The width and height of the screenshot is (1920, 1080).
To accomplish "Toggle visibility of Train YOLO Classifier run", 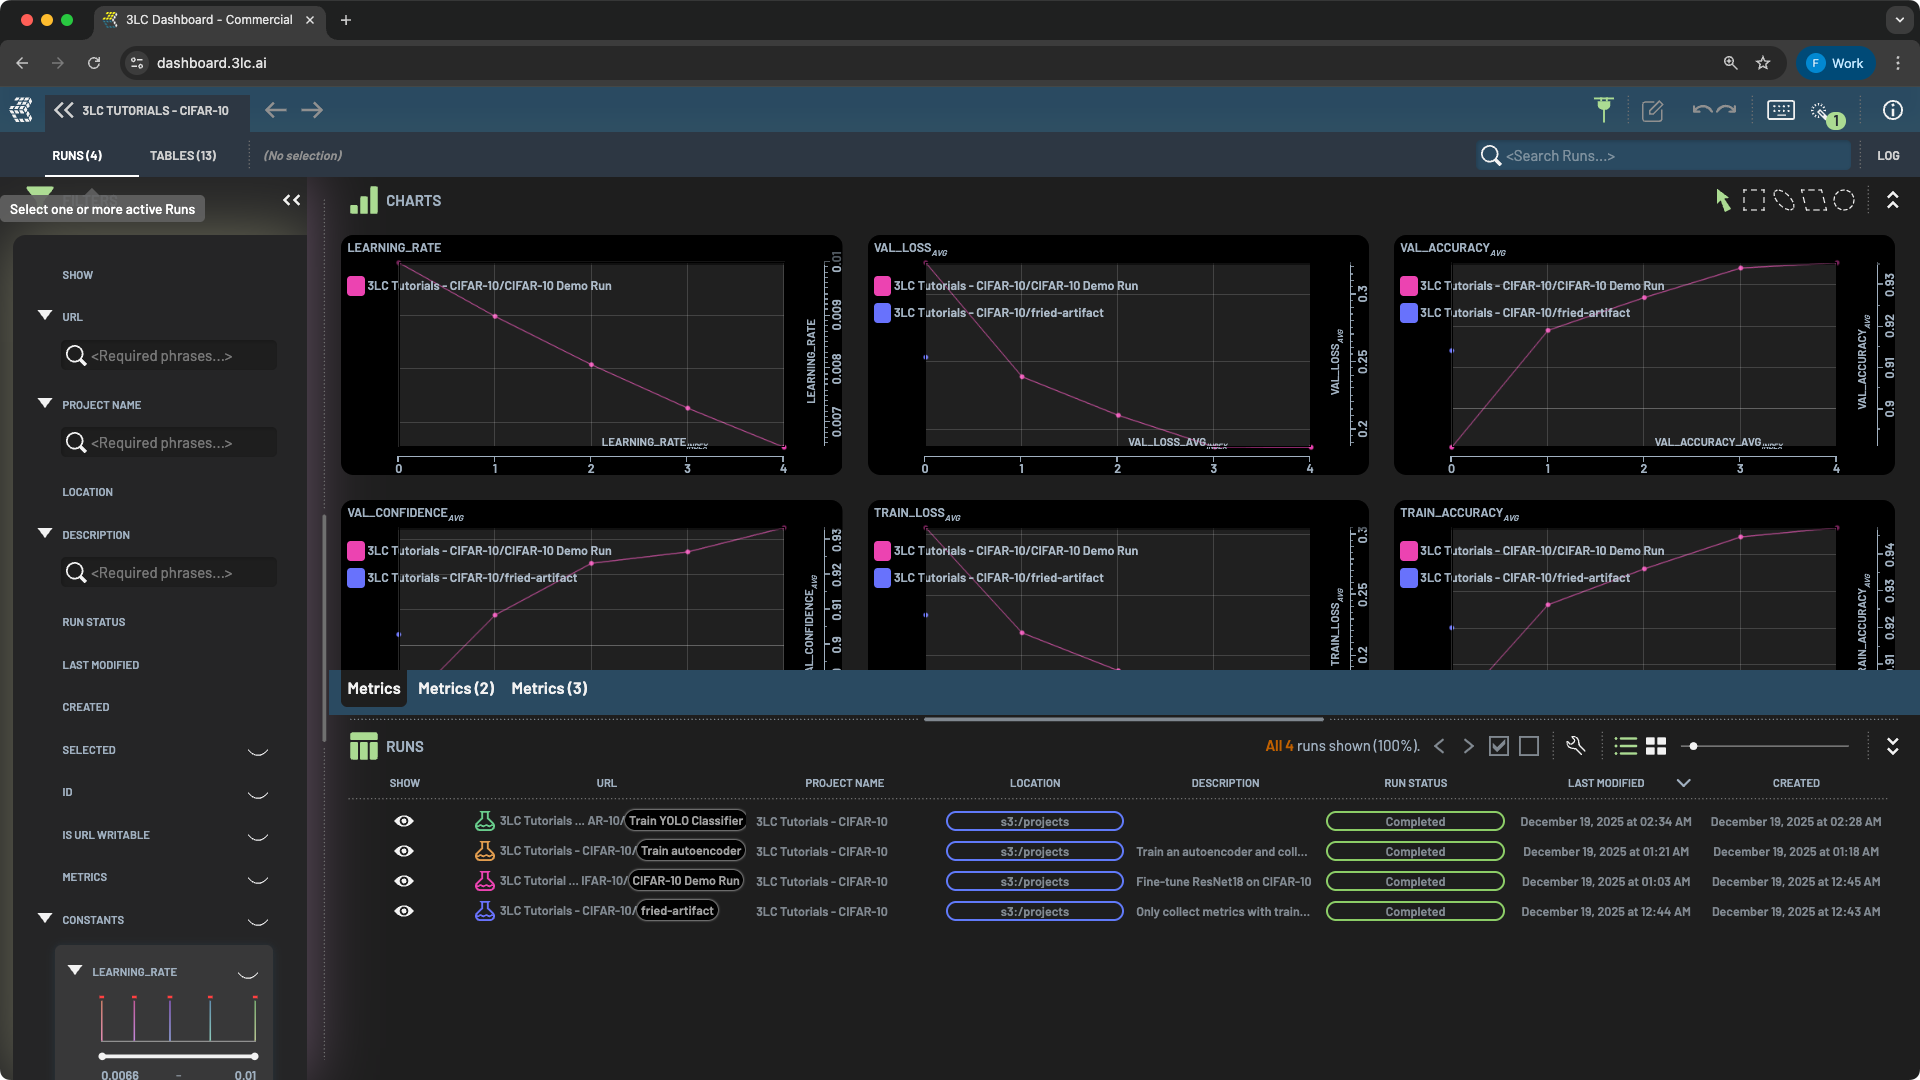I will (404, 821).
